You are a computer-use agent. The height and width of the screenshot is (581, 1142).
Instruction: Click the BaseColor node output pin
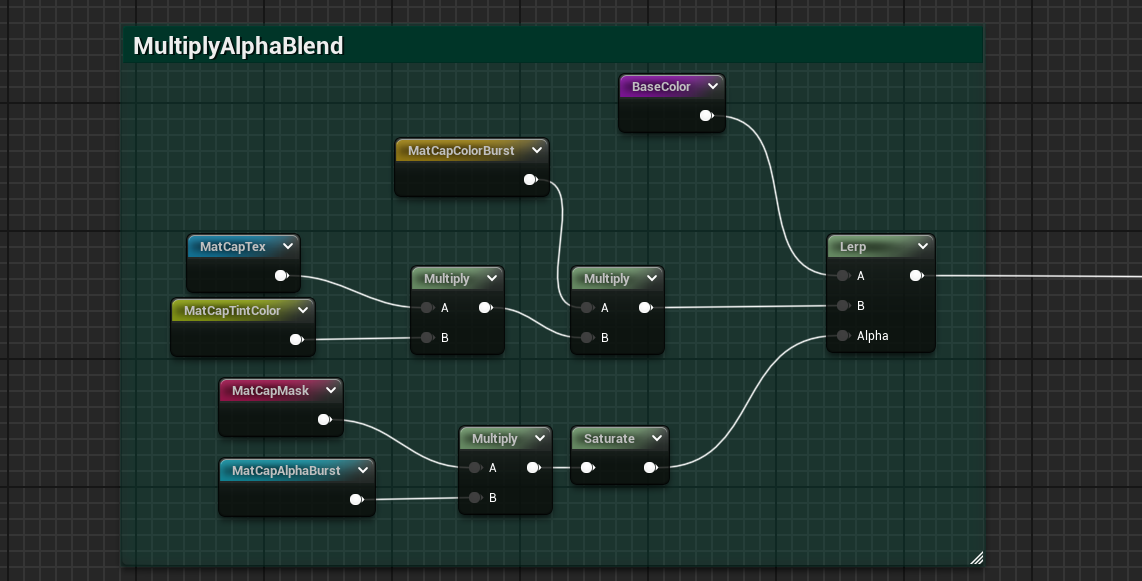[706, 116]
